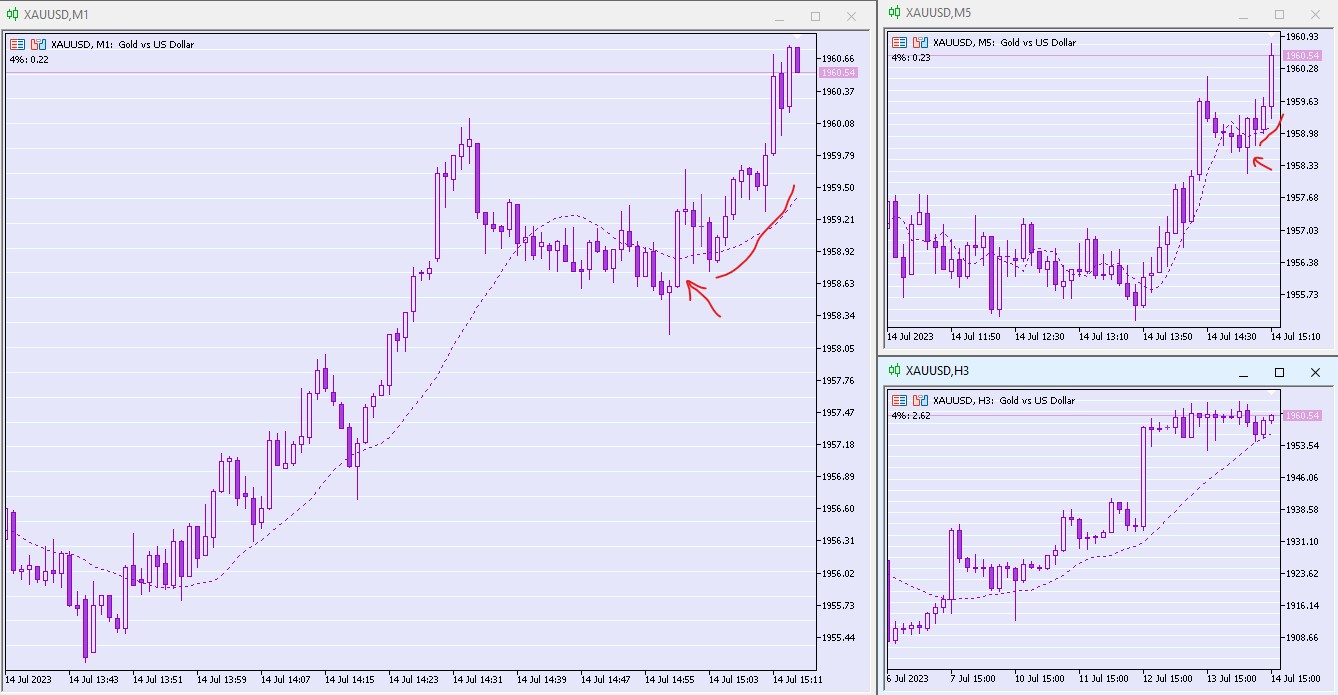Click price scale value 1923.62 on H3 chart
Screen dimensions: 1338x695
point(1302,574)
